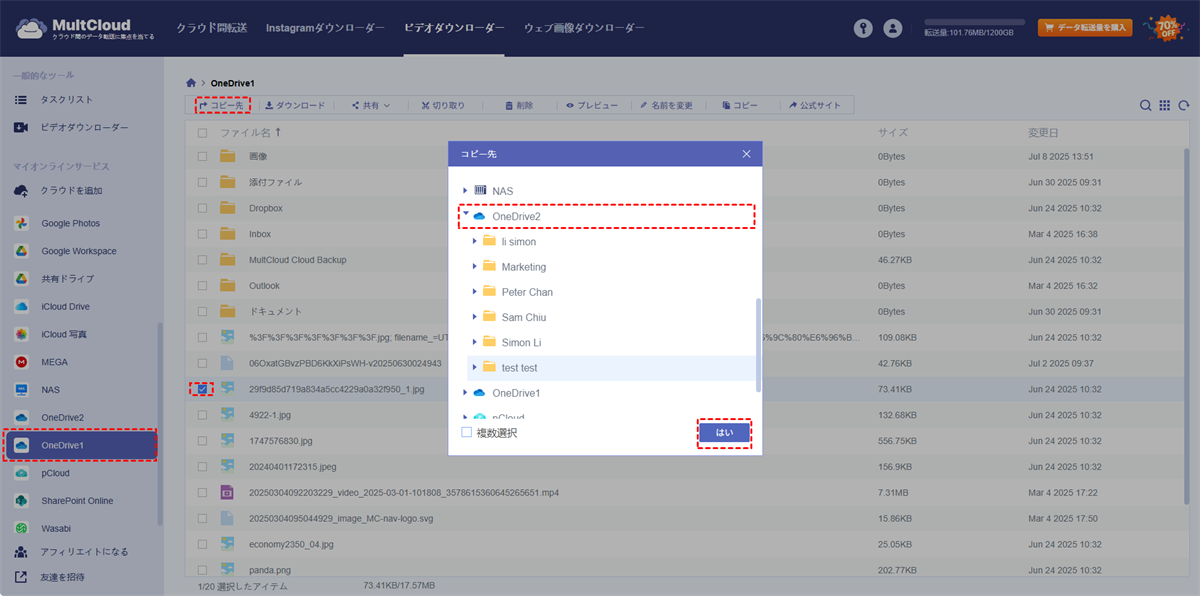1200x596 pixels.
Task: Click the search icon above file list
Action: coord(1146,105)
